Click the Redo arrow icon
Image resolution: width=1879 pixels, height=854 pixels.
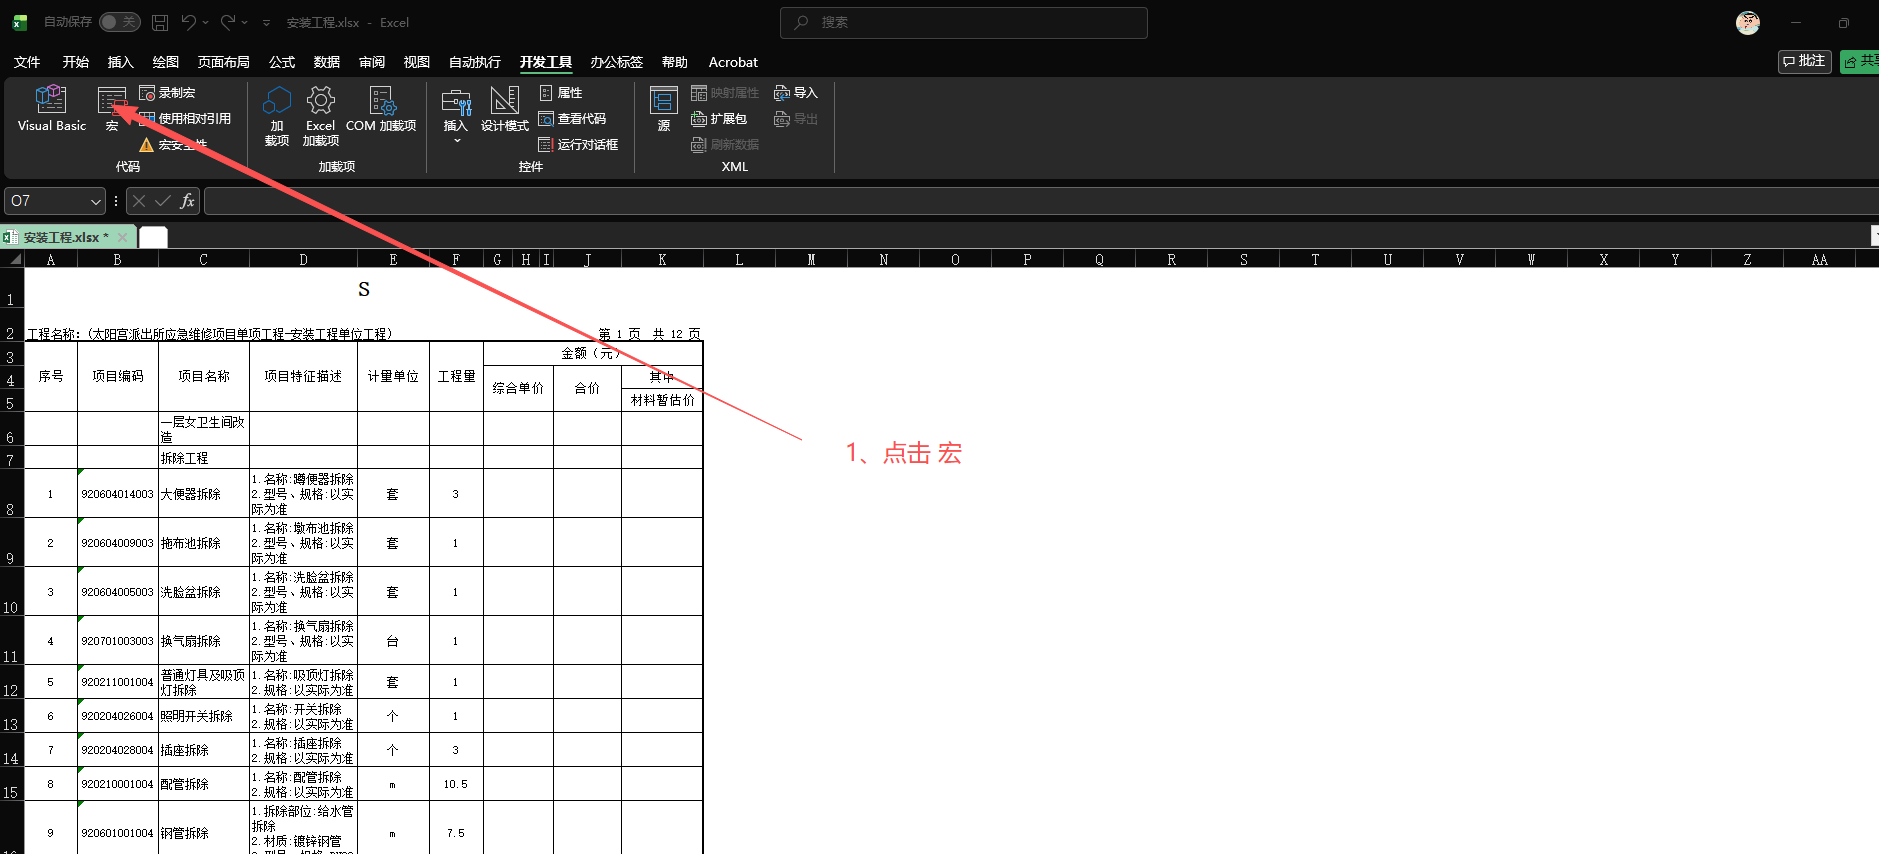[228, 22]
